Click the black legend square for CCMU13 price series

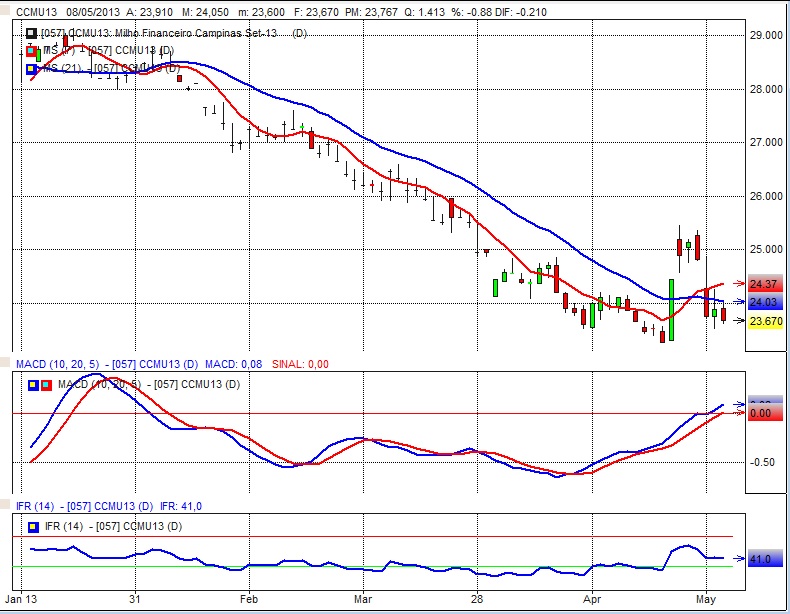(x=33, y=34)
